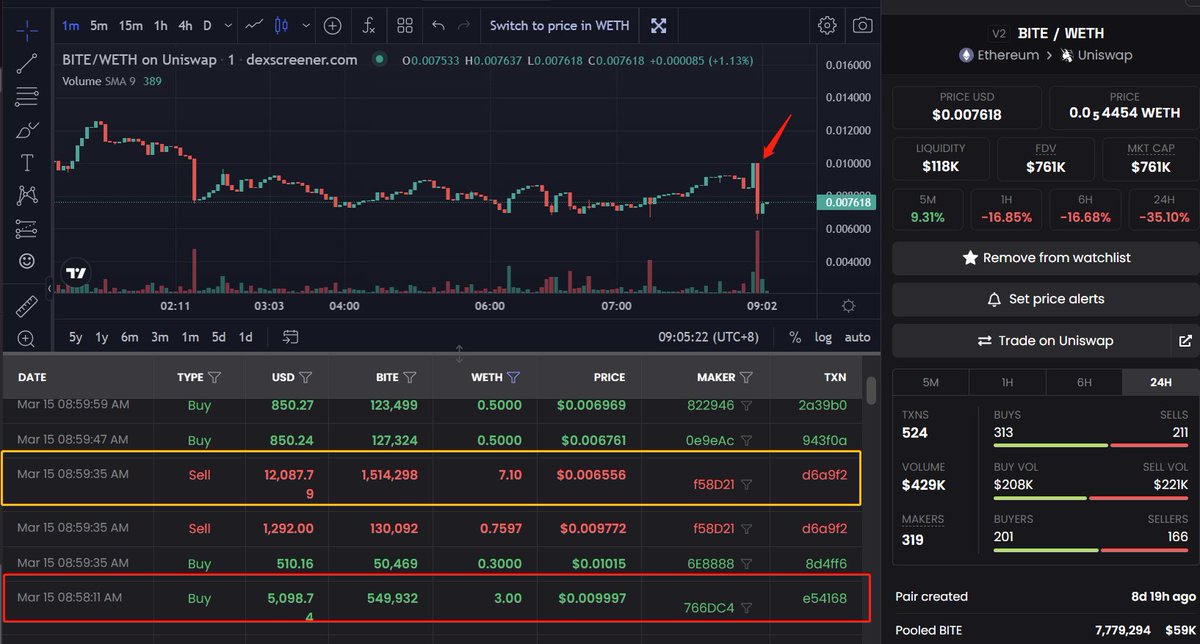Viewport: 1200px width, 644px height.
Task: Set chart range to 1y
Action: click(x=102, y=337)
